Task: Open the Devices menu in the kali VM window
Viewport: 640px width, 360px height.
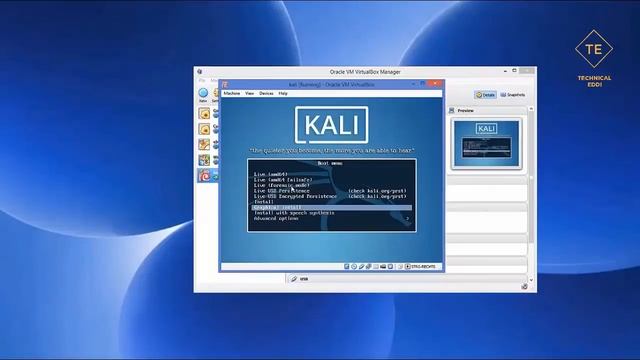Action: point(266,93)
